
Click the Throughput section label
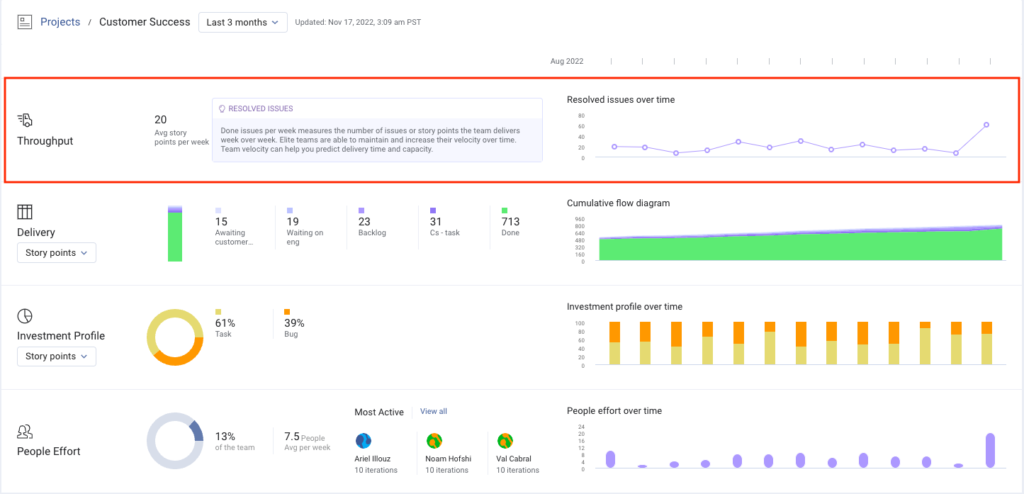coord(45,140)
